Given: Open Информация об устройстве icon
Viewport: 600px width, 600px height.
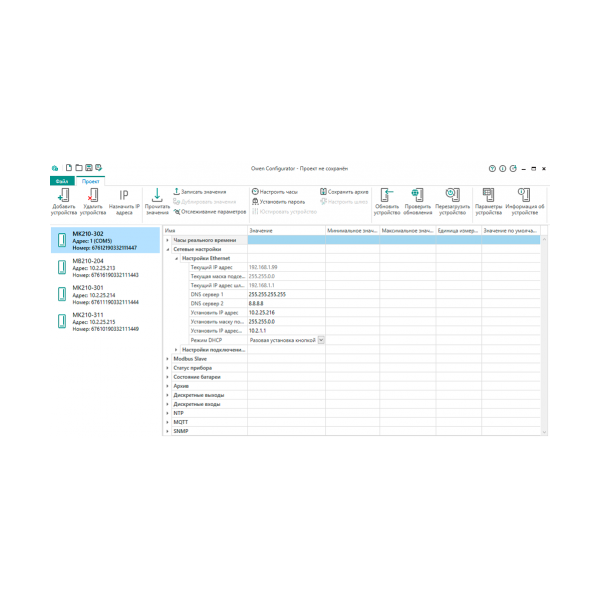Looking at the screenshot, I should tap(524, 195).
